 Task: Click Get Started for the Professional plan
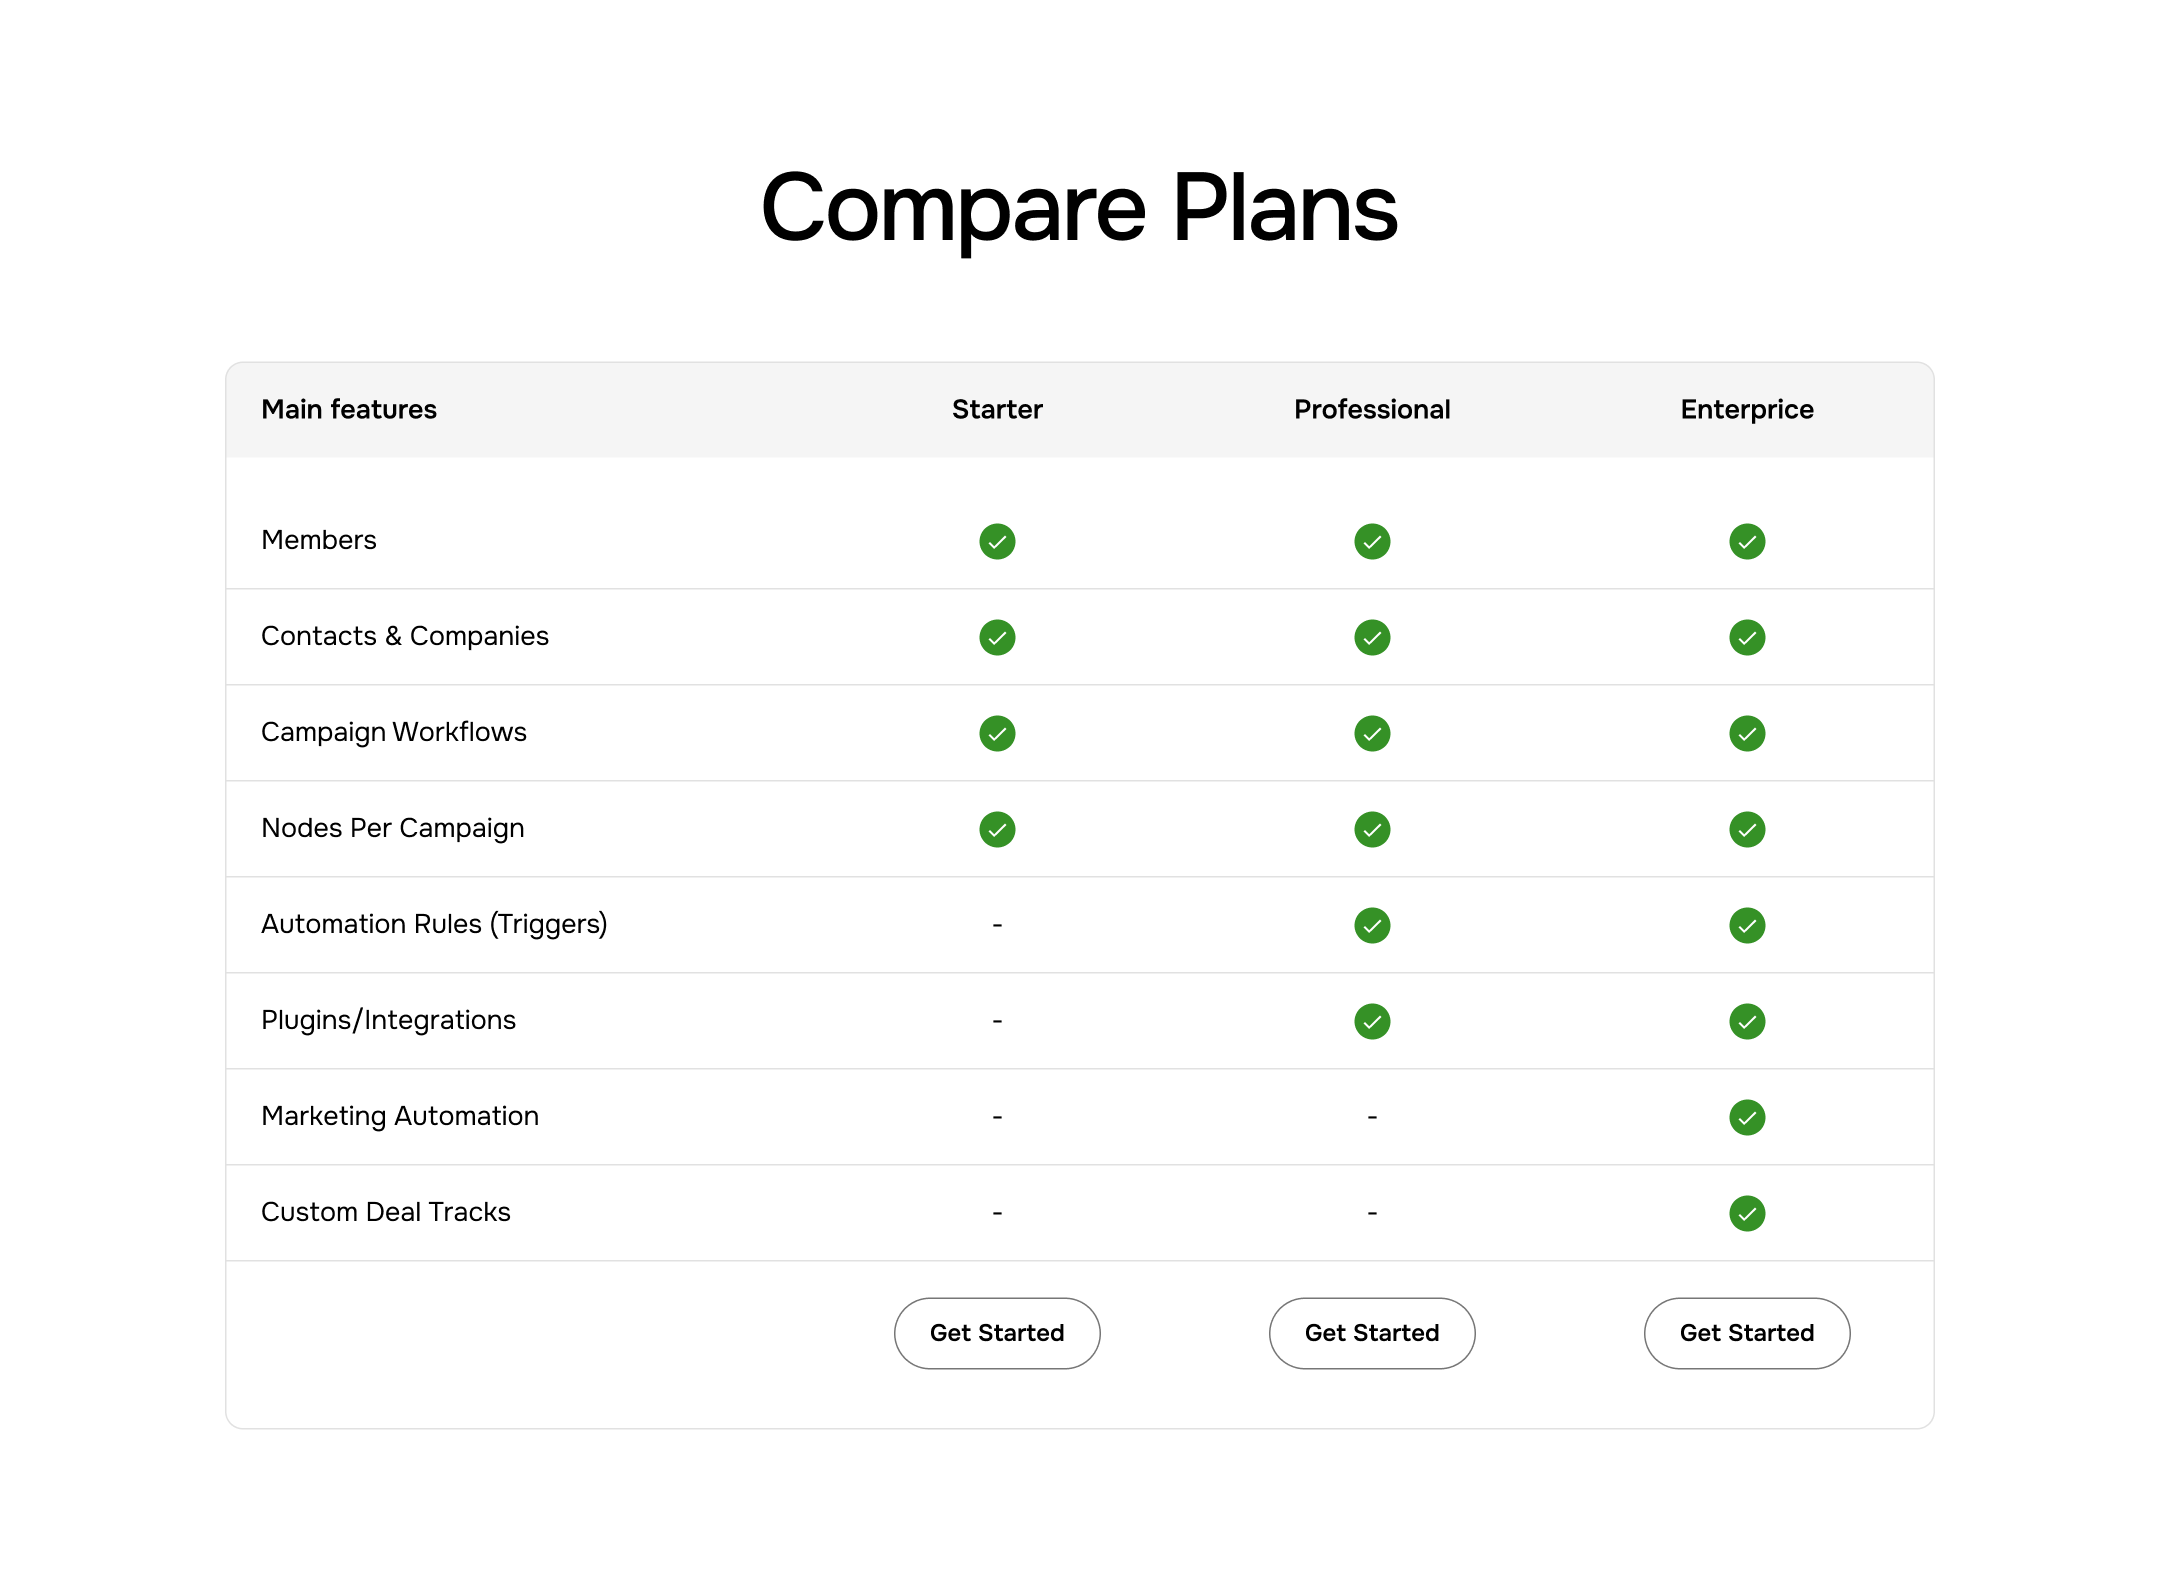[x=1371, y=1333]
